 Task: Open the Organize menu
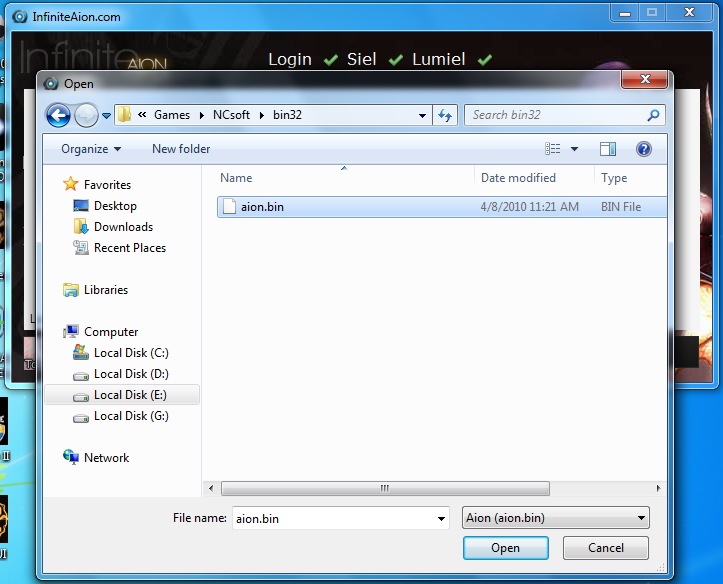(91, 149)
